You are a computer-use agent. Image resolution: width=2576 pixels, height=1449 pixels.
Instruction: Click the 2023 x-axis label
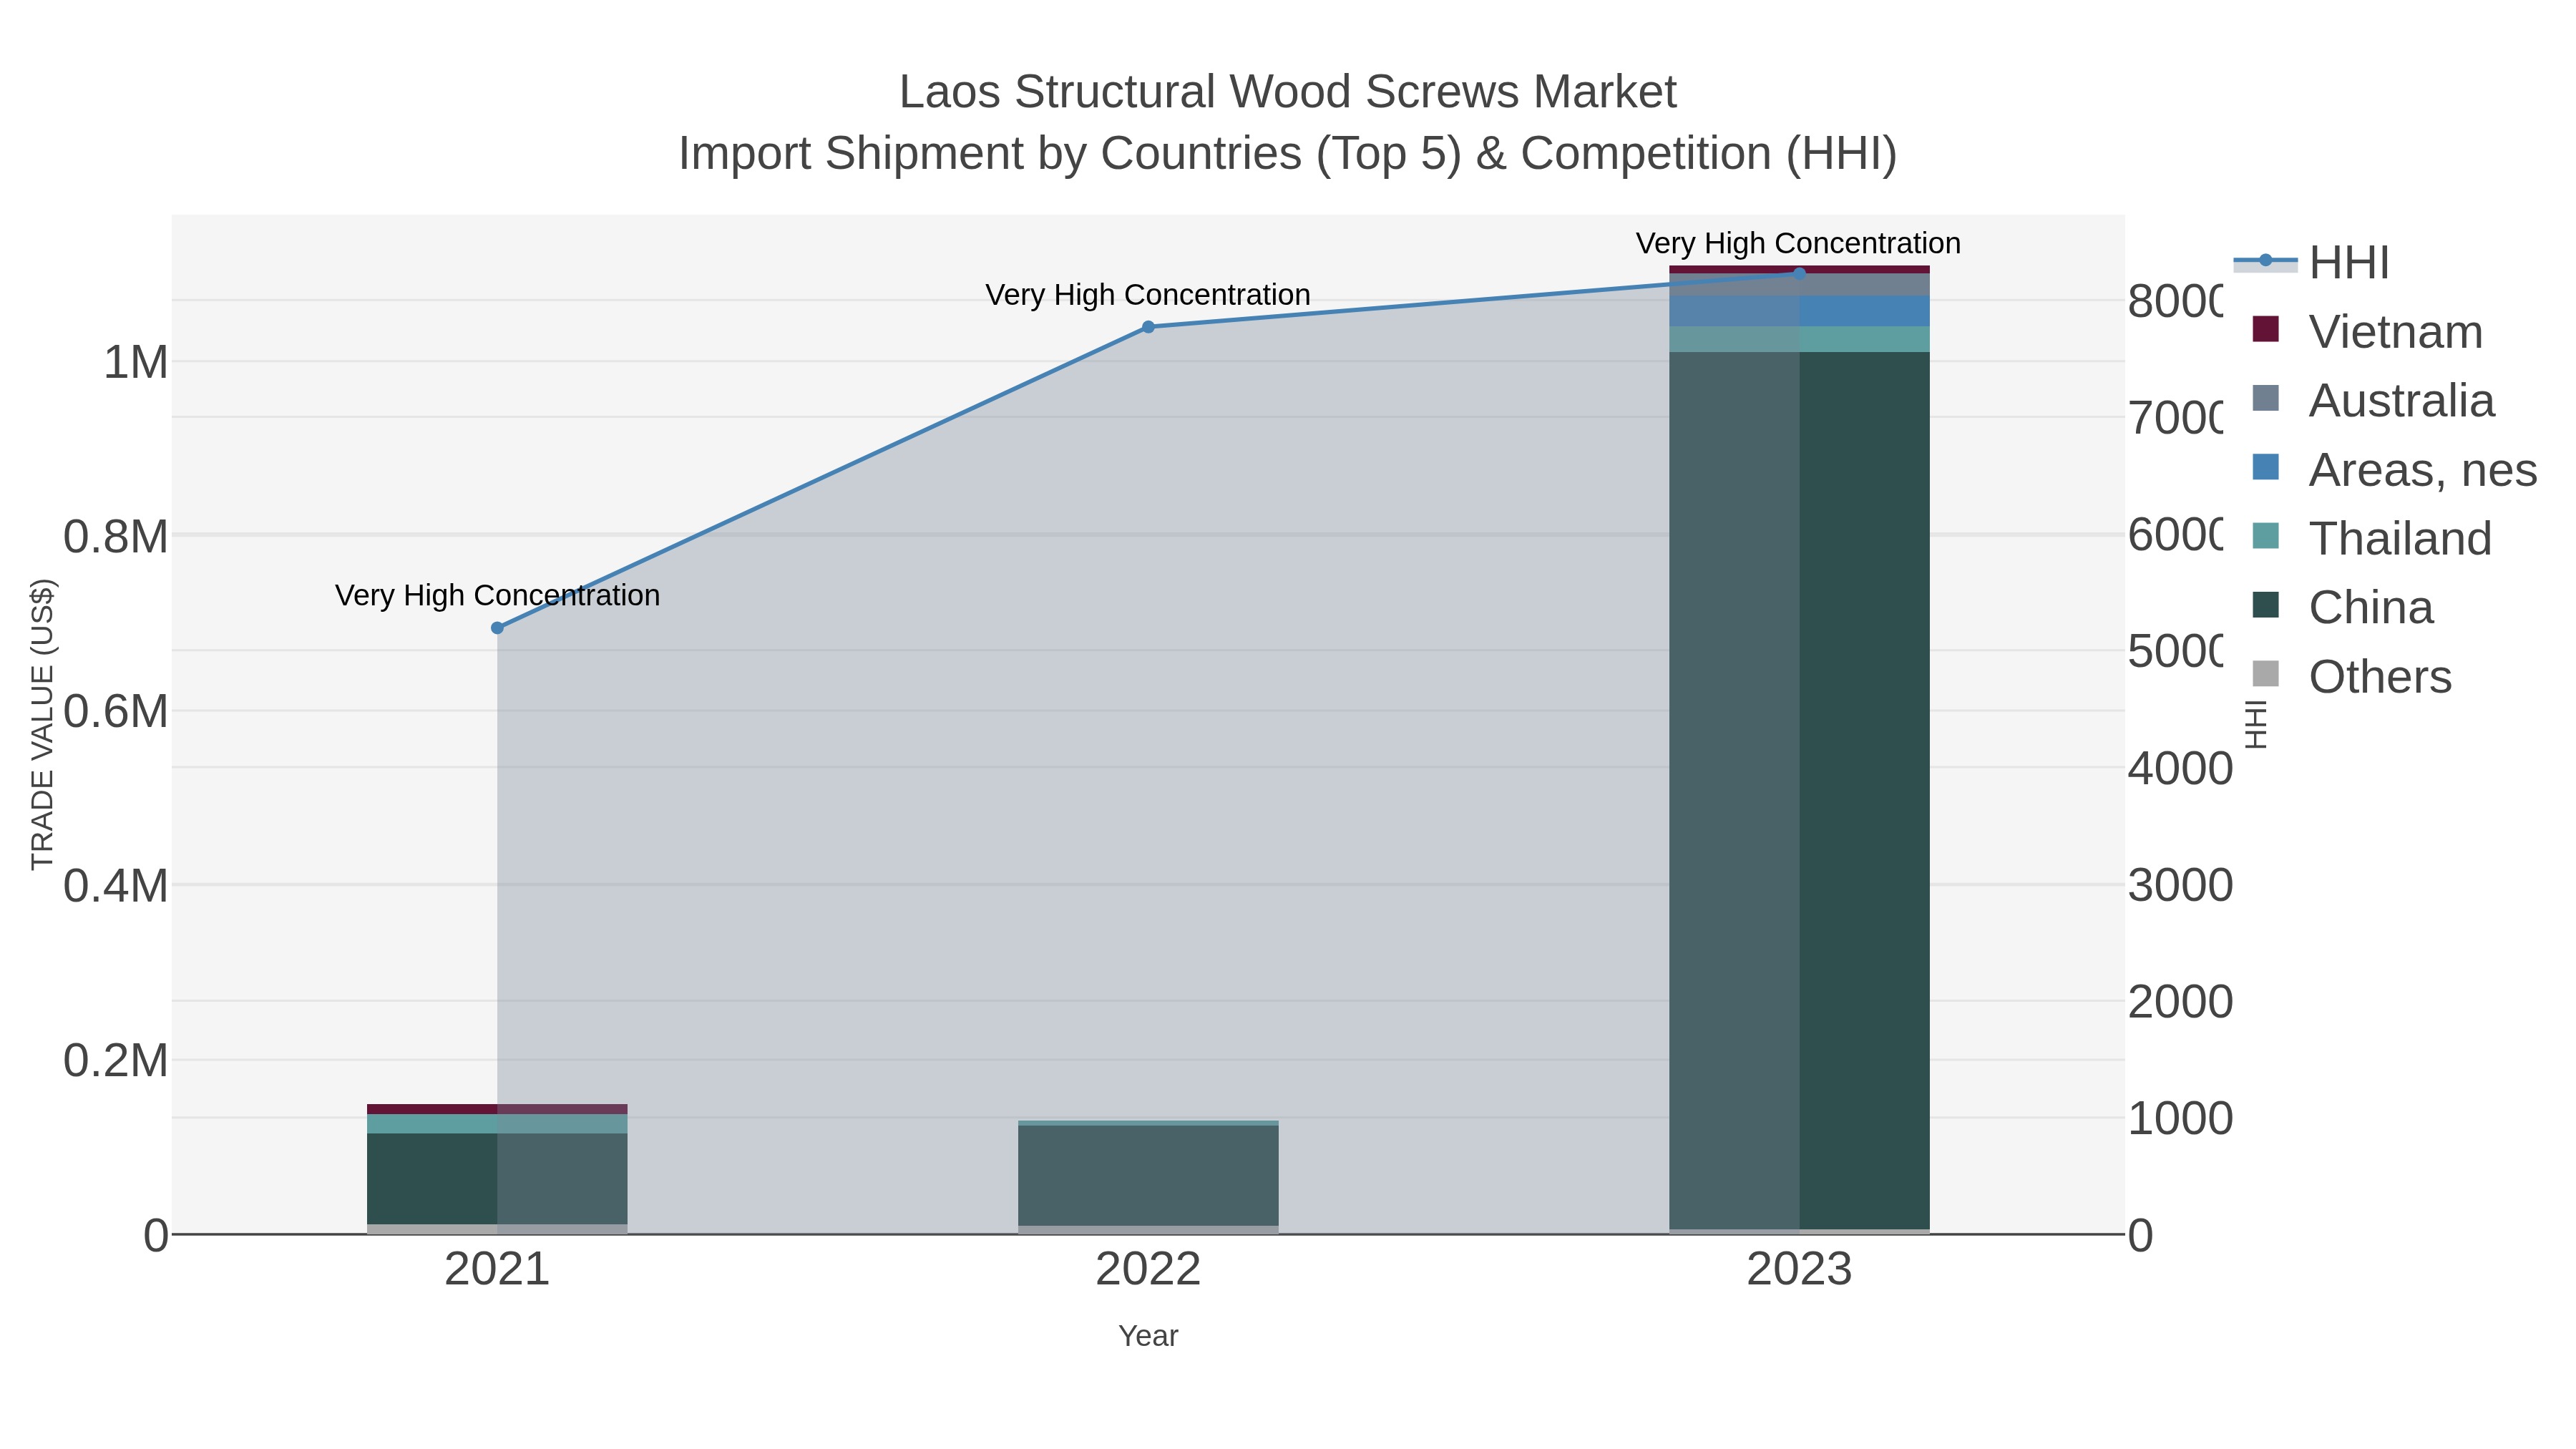[x=1799, y=1270]
